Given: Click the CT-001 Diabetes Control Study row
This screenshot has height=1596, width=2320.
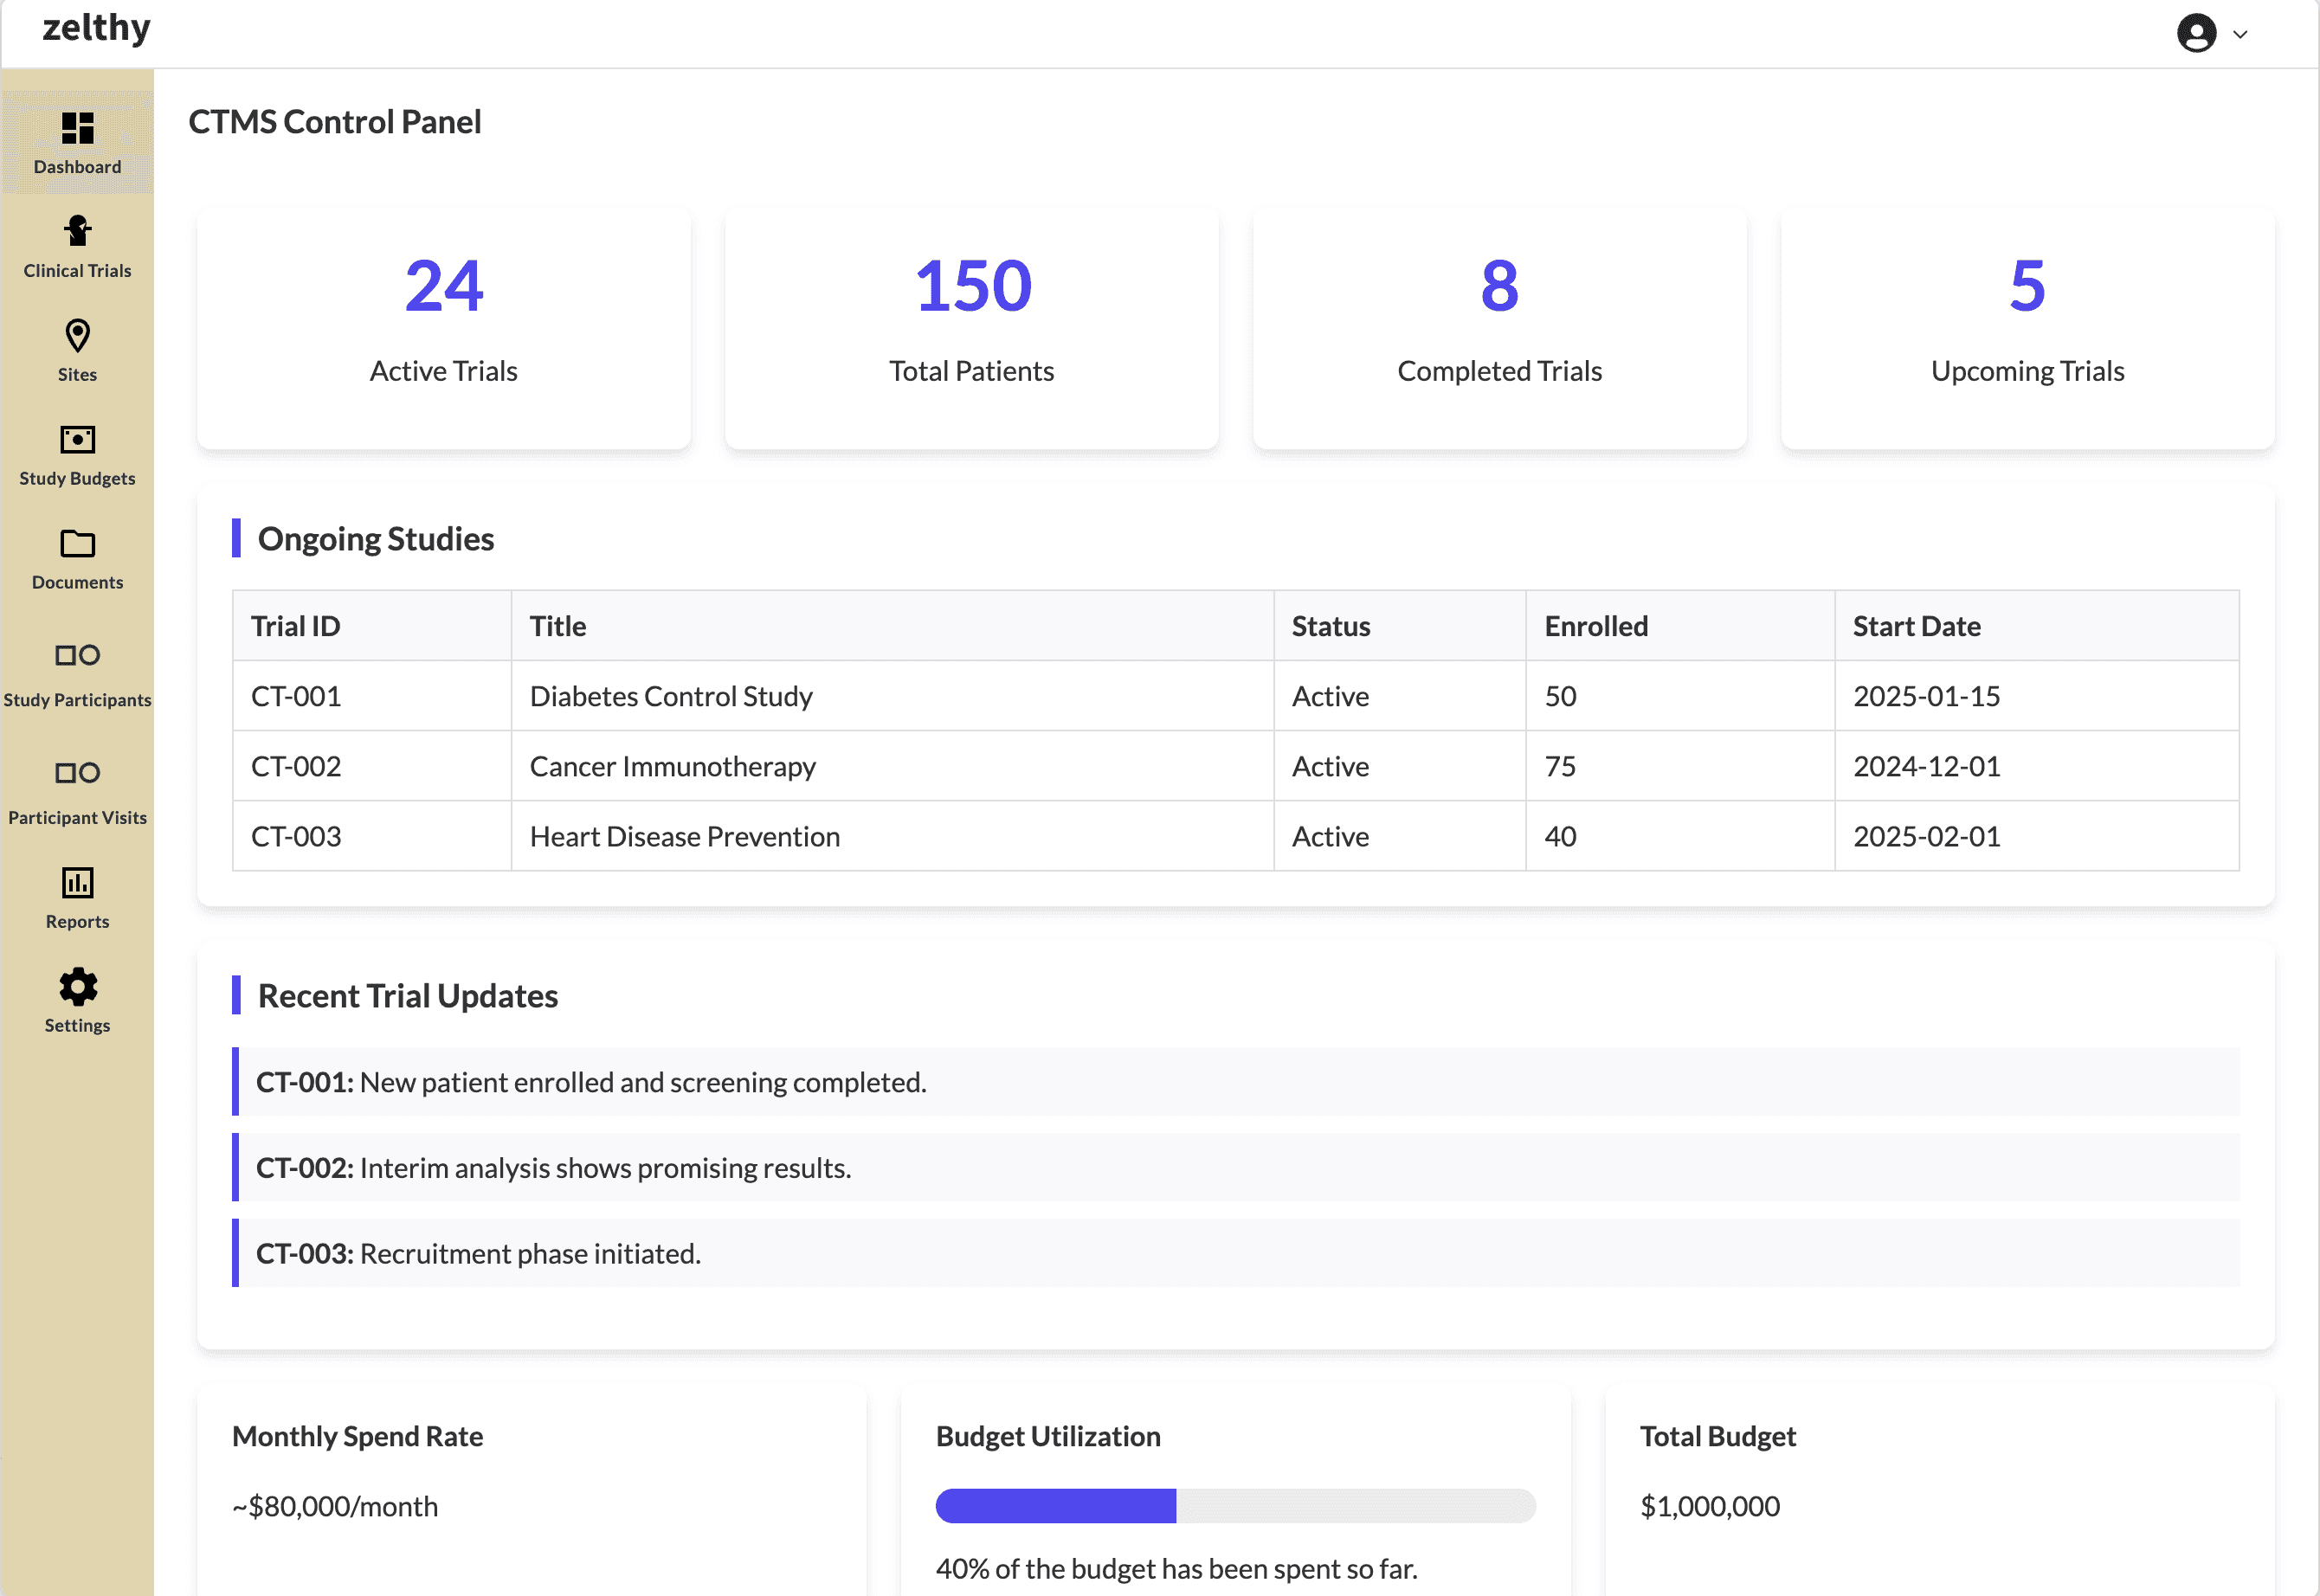Looking at the screenshot, I should [1234, 697].
